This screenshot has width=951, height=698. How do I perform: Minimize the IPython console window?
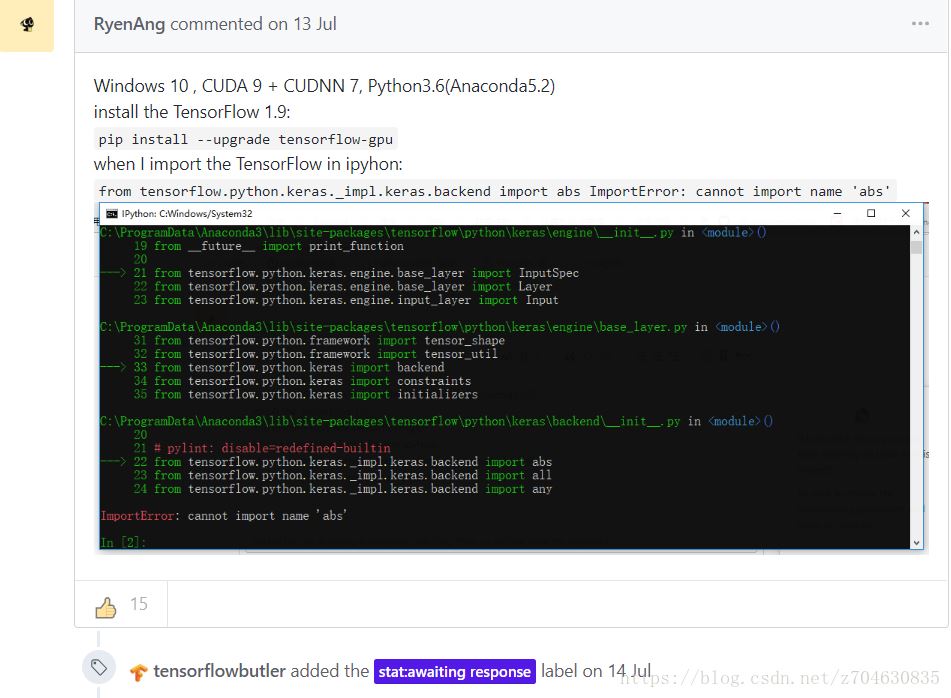tap(837, 213)
